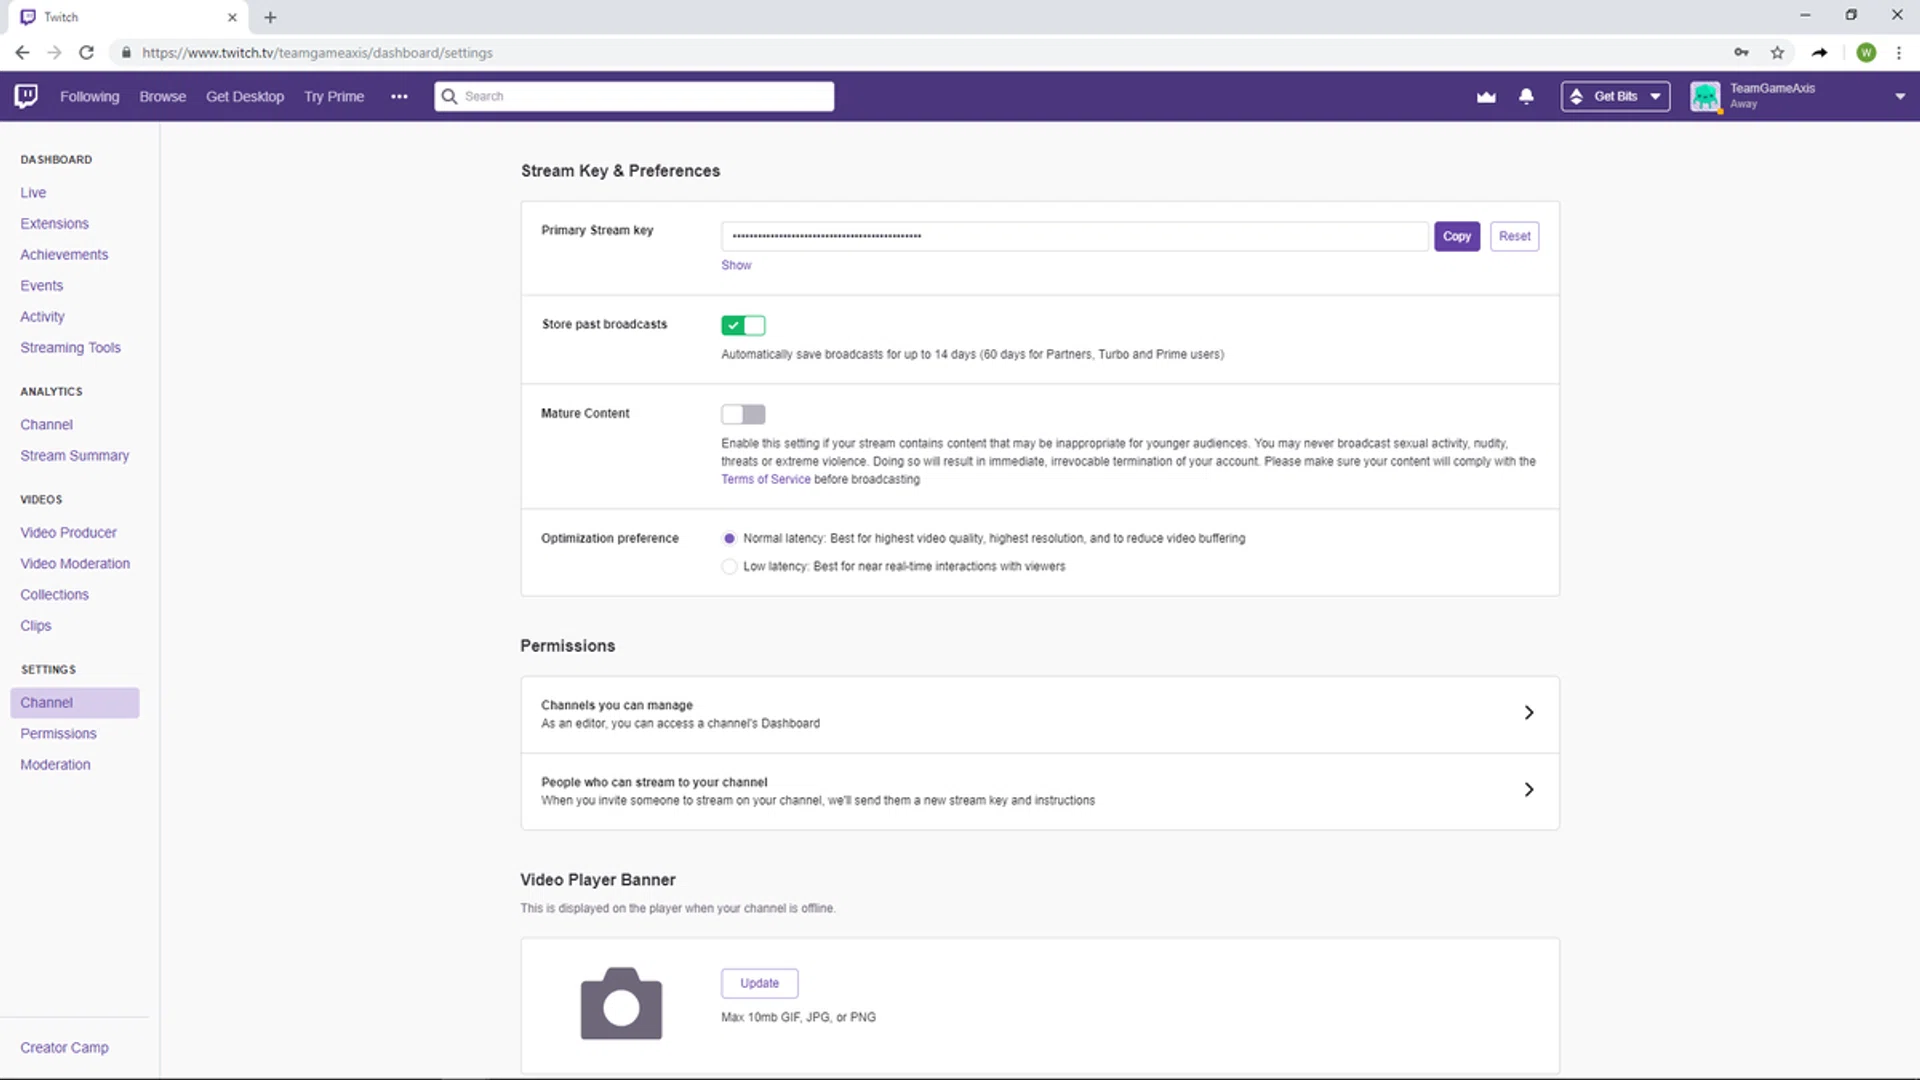Click the camera placeholder banner image

pos(621,1003)
